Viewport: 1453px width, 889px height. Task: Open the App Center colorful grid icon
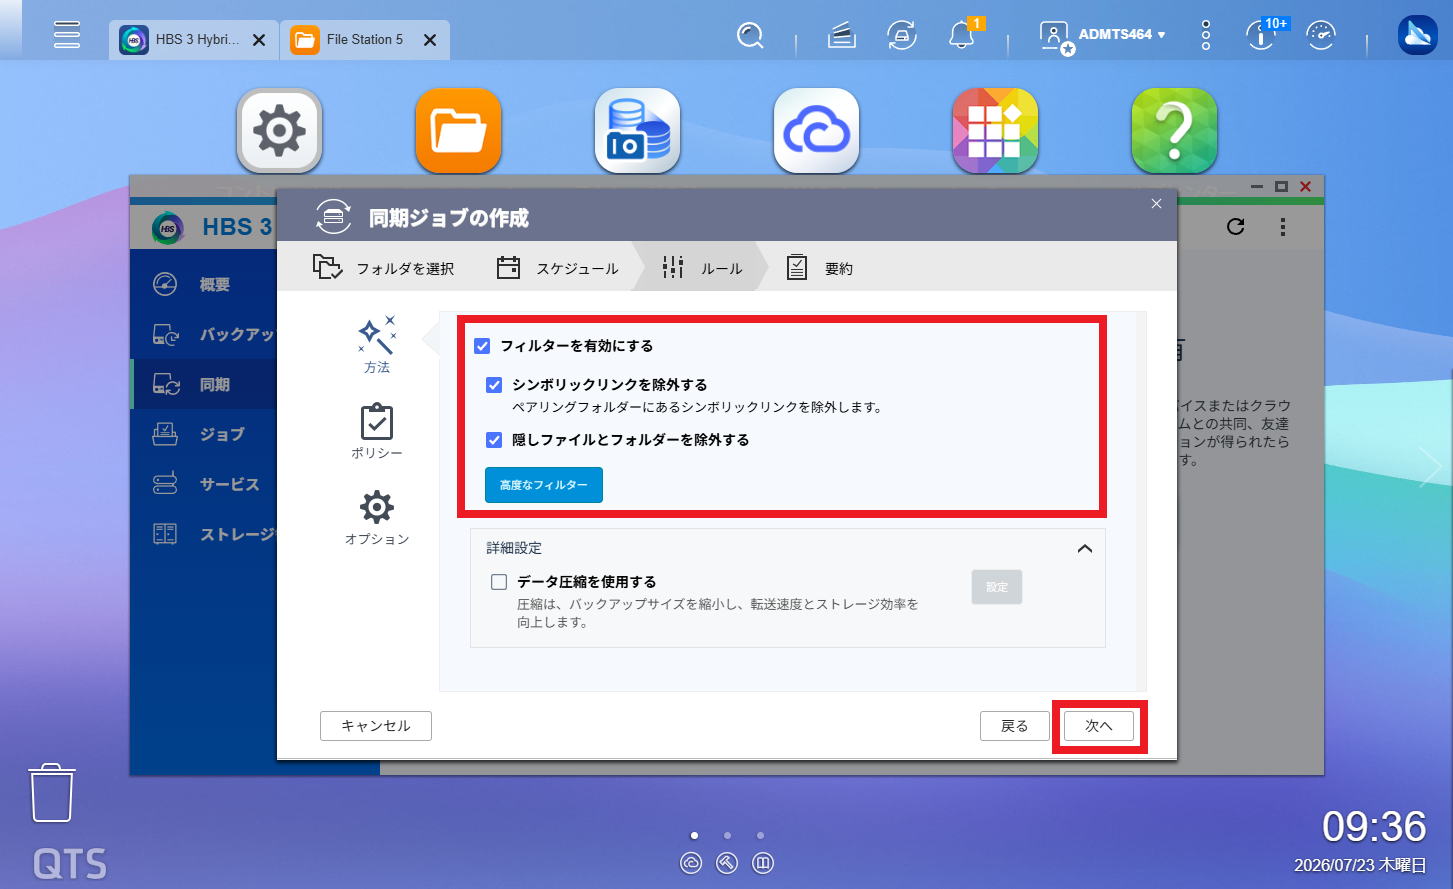[x=995, y=130]
